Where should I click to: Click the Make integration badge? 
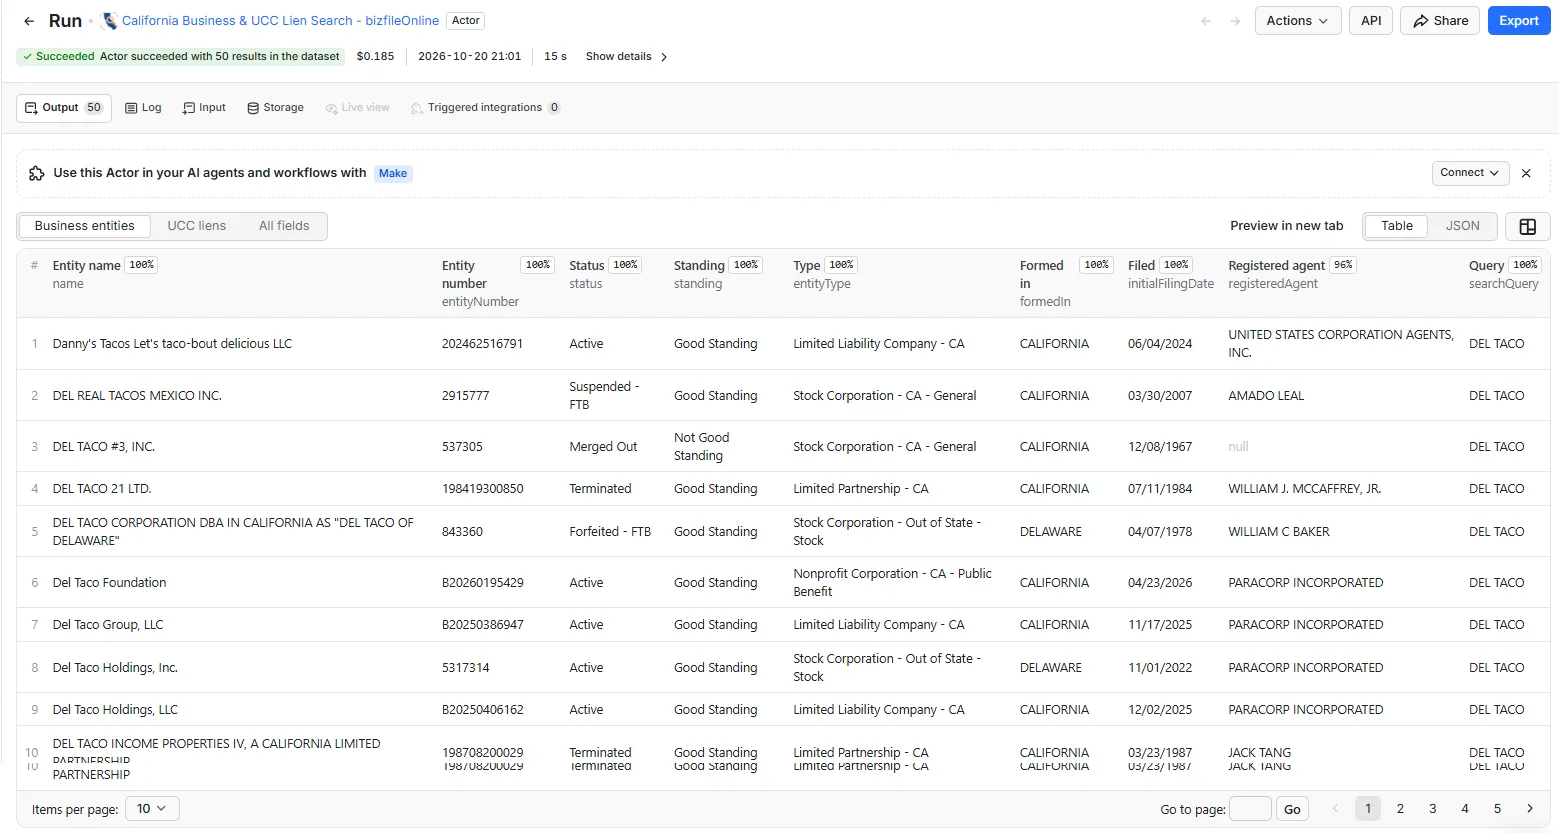[x=393, y=174]
